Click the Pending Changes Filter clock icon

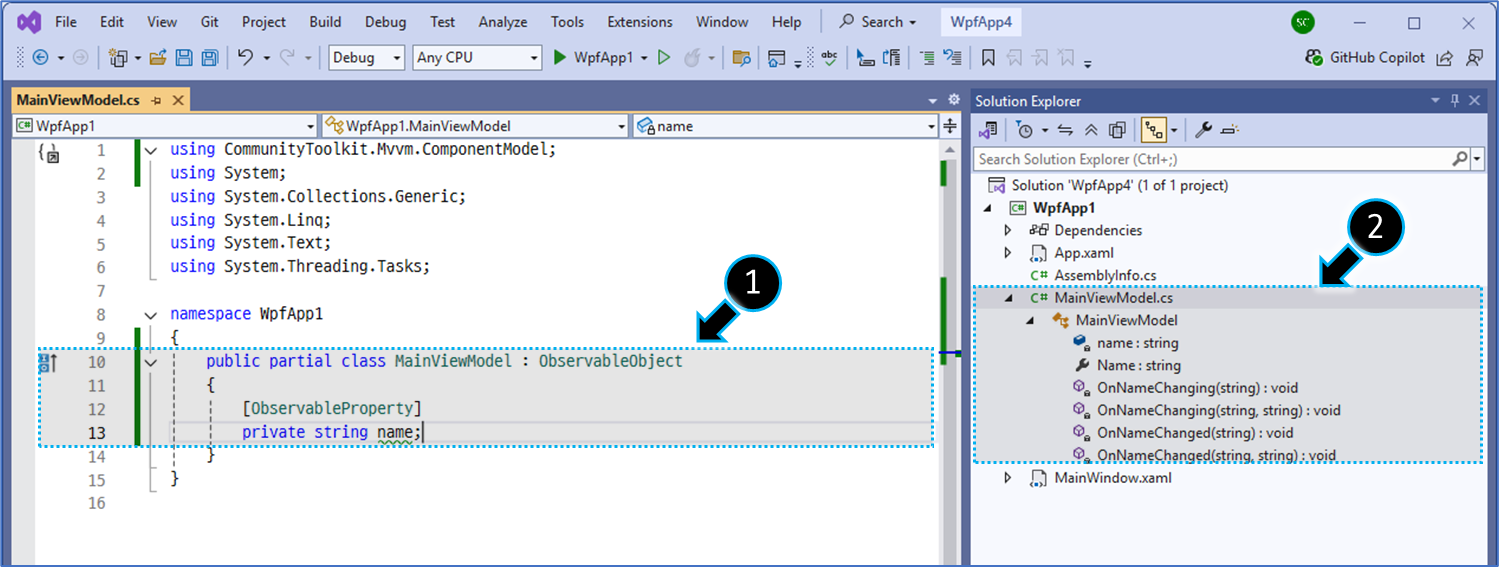1023,130
